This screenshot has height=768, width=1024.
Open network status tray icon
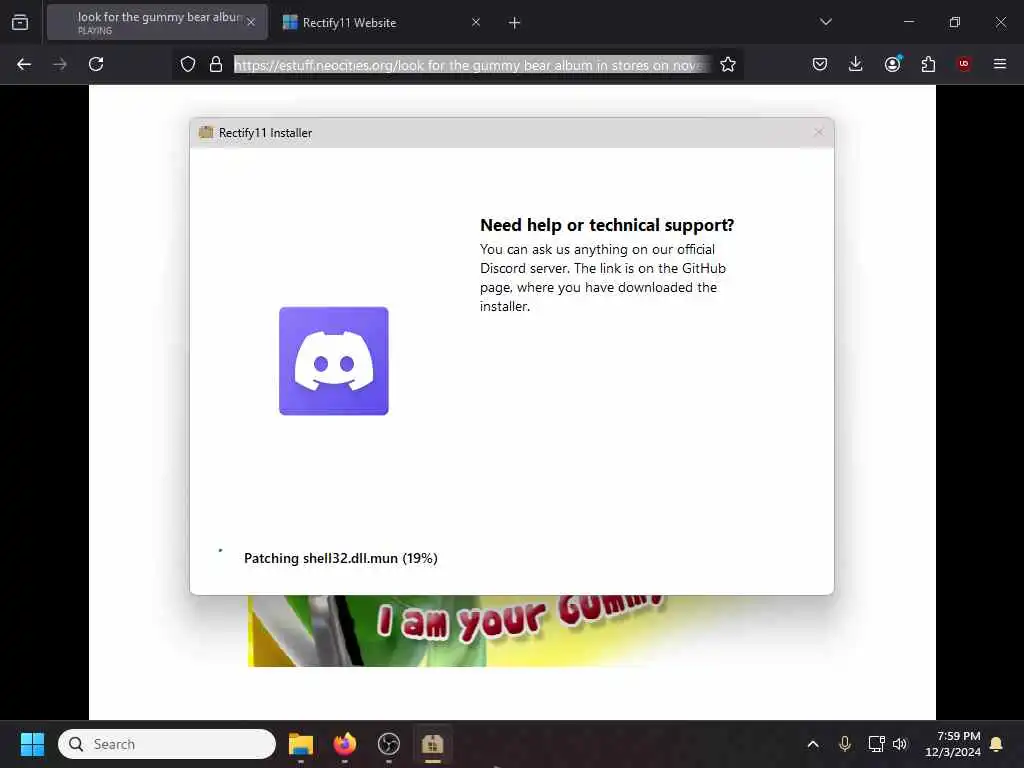[876, 744]
